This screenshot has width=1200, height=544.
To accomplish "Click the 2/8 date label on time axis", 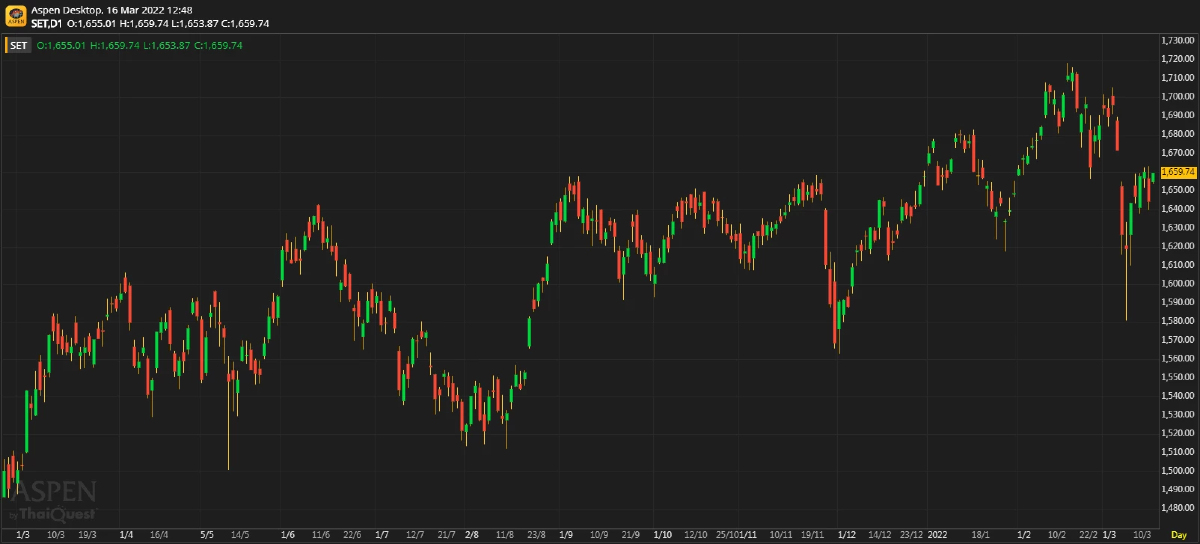I will [x=472, y=535].
